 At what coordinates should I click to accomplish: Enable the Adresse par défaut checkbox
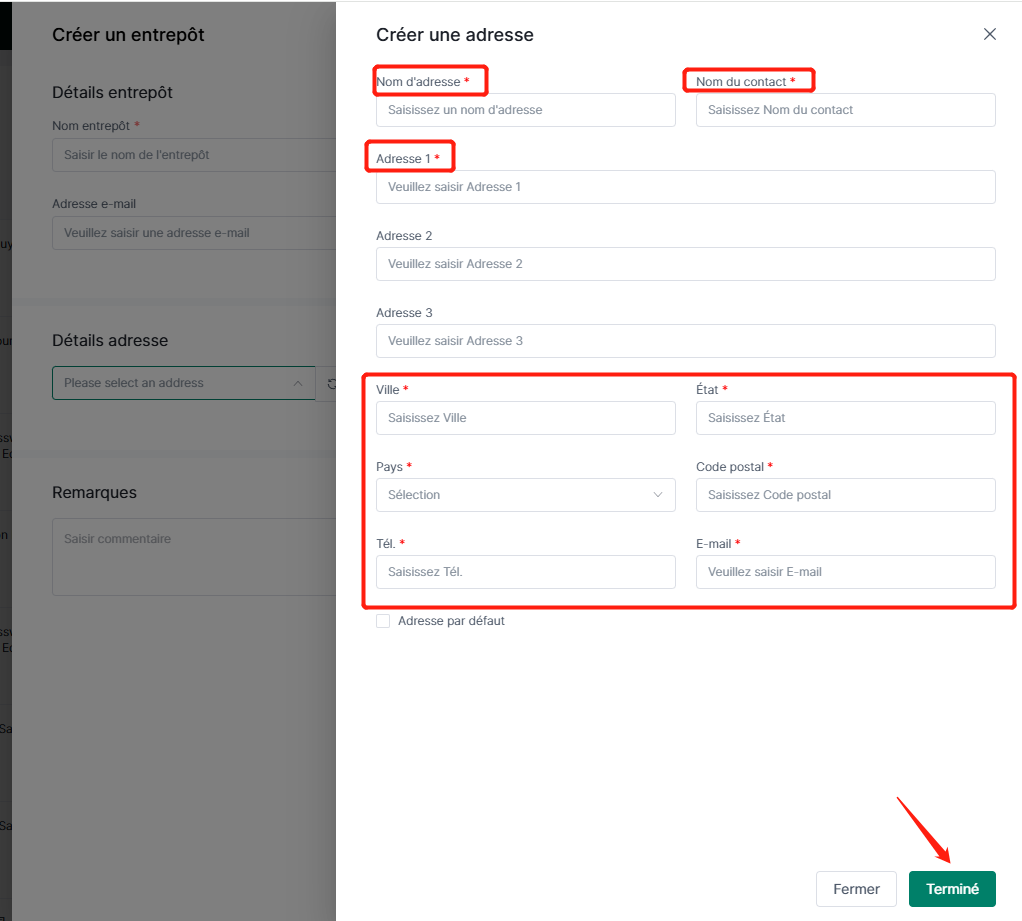pyautogui.click(x=383, y=621)
